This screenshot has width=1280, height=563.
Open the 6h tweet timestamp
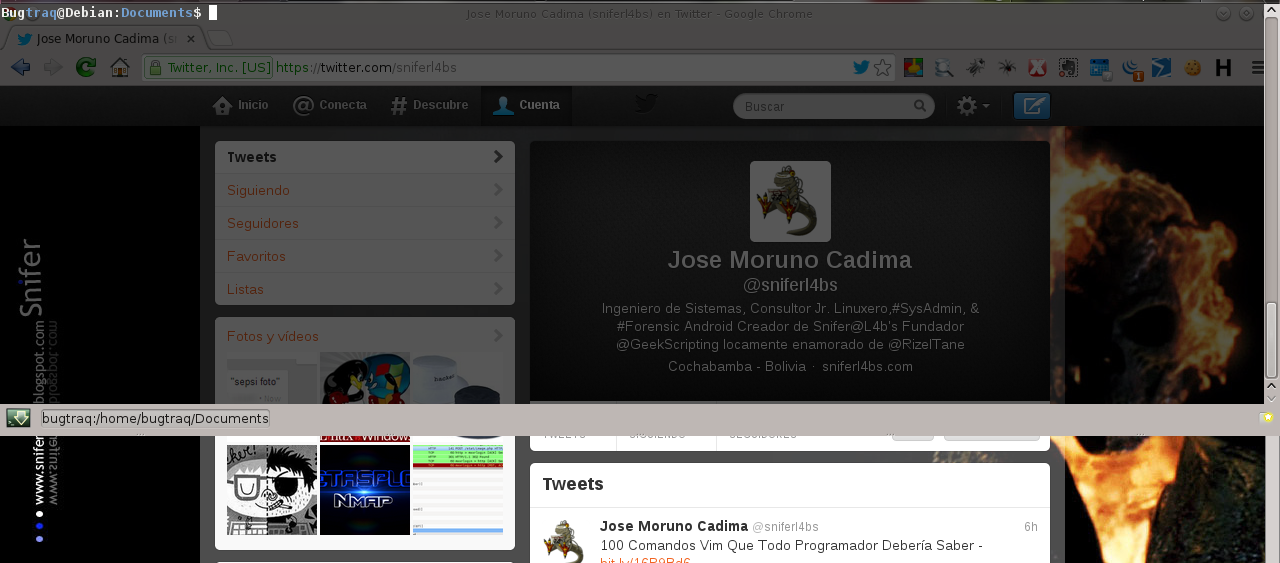pyautogui.click(x=1031, y=527)
